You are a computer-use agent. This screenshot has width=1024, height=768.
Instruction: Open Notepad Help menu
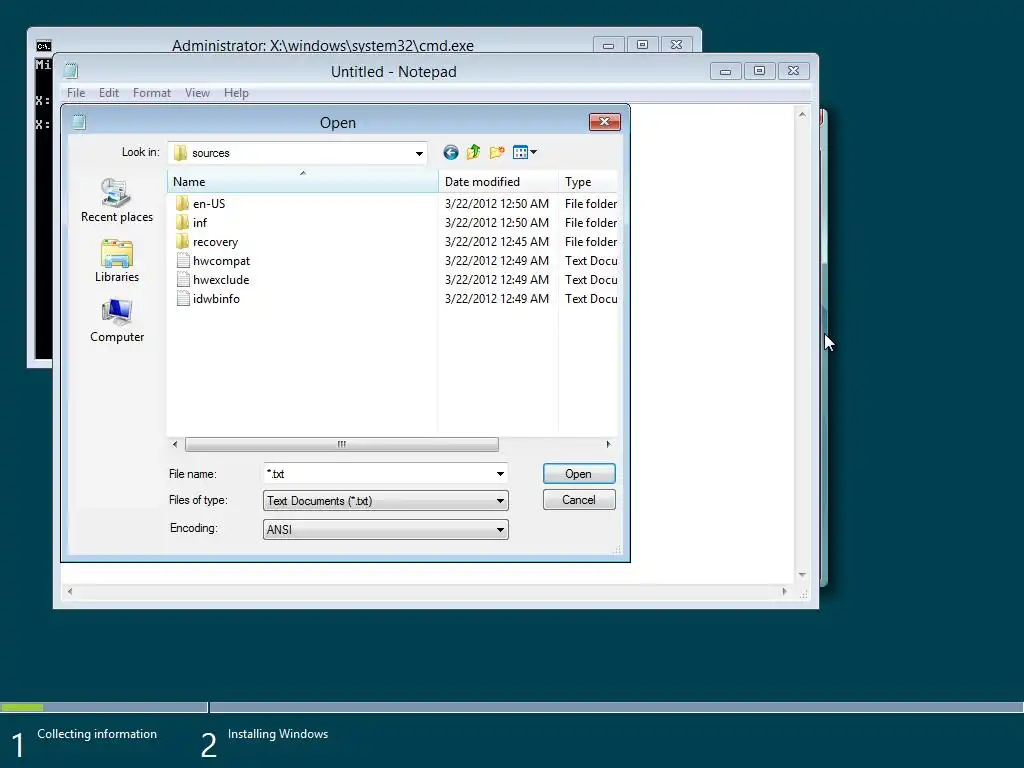point(236,93)
